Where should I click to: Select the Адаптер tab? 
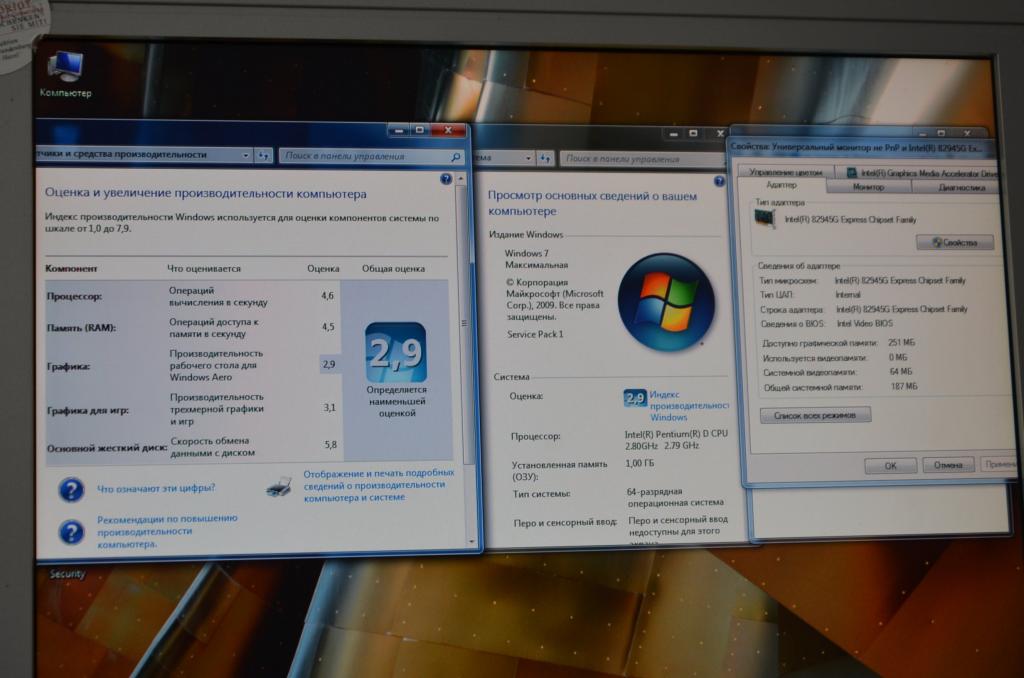point(781,186)
